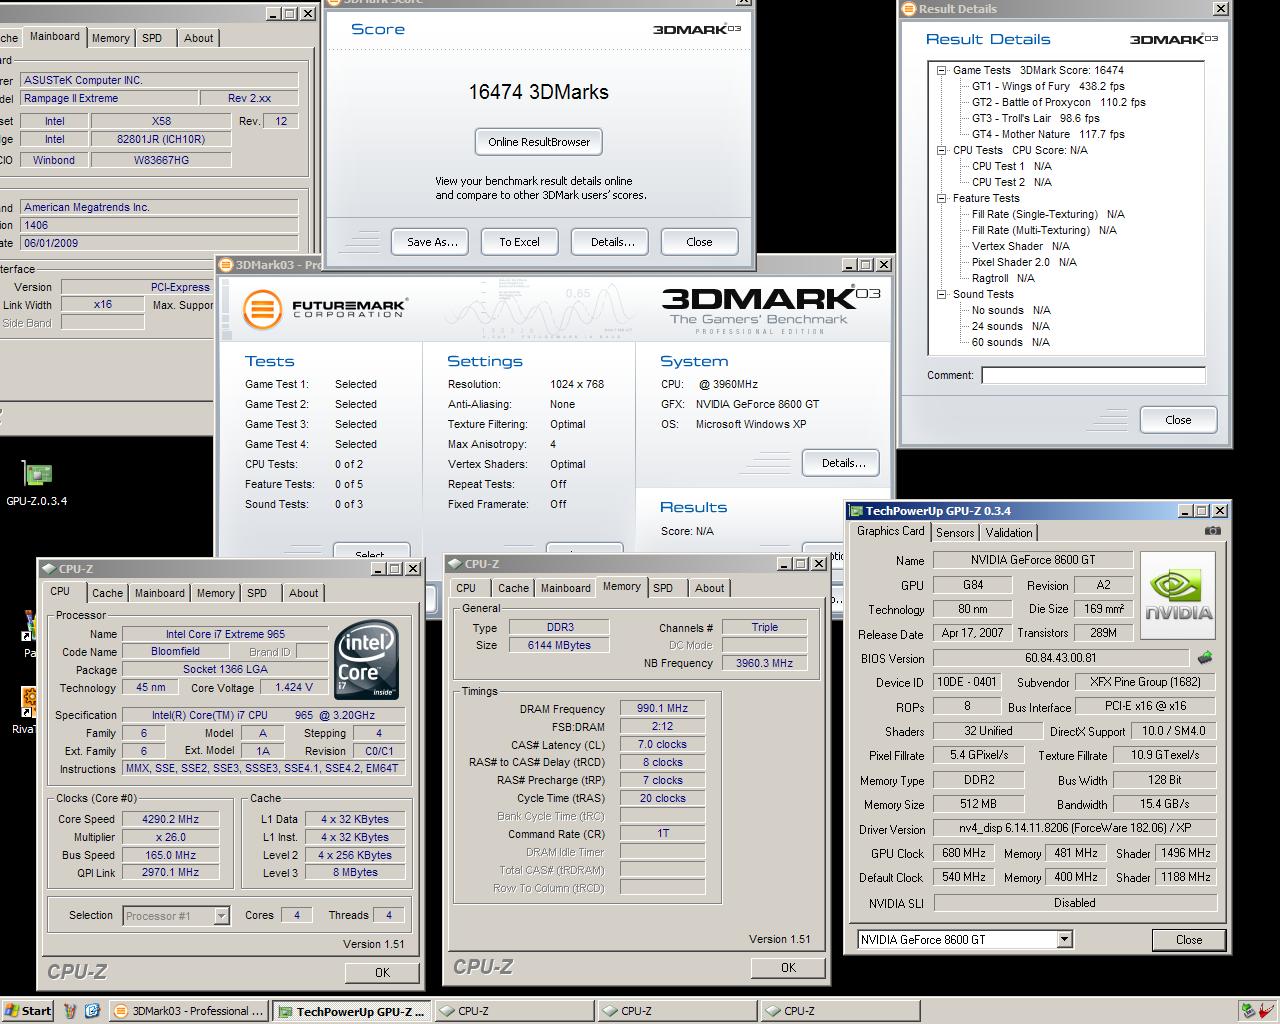Collapse the Sound Tests tree node
This screenshot has width=1280, height=1024.
tap(941, 295)
